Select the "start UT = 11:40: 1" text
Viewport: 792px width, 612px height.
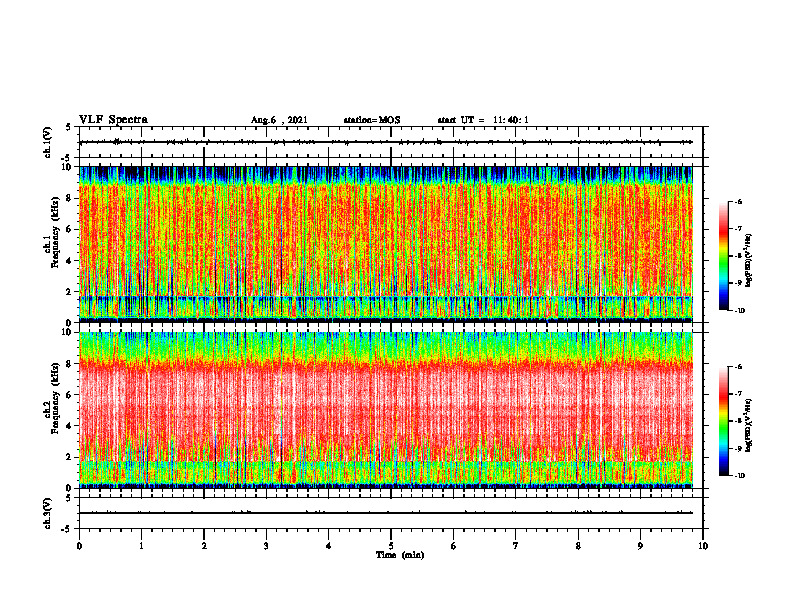pyautogui.click(x=483, y=120)
